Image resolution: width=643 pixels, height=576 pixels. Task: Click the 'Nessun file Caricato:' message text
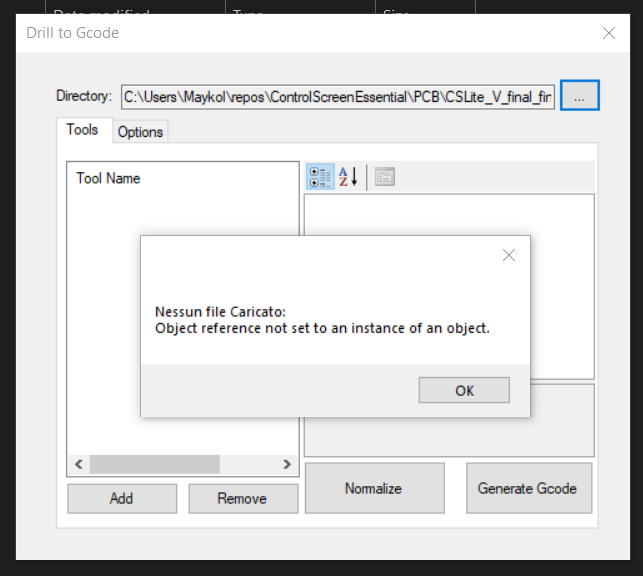pos(221,312)
